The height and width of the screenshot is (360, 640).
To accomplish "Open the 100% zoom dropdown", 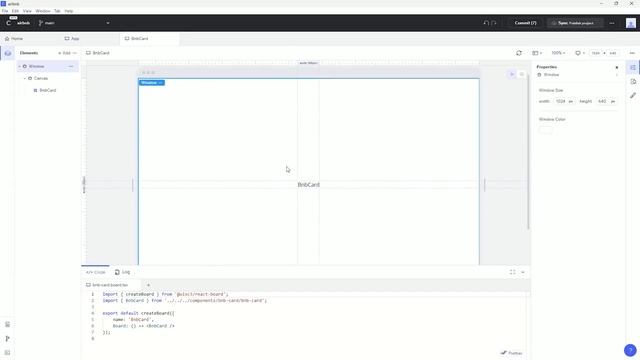I will click(x=558, y=53).
